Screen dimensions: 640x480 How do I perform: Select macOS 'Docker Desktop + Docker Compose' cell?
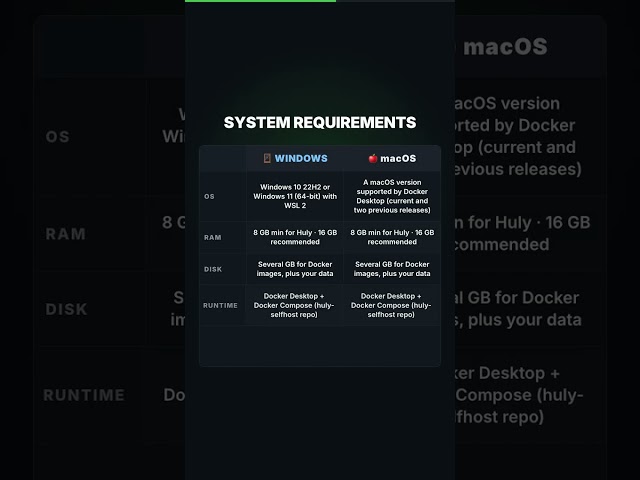point(391,305)
